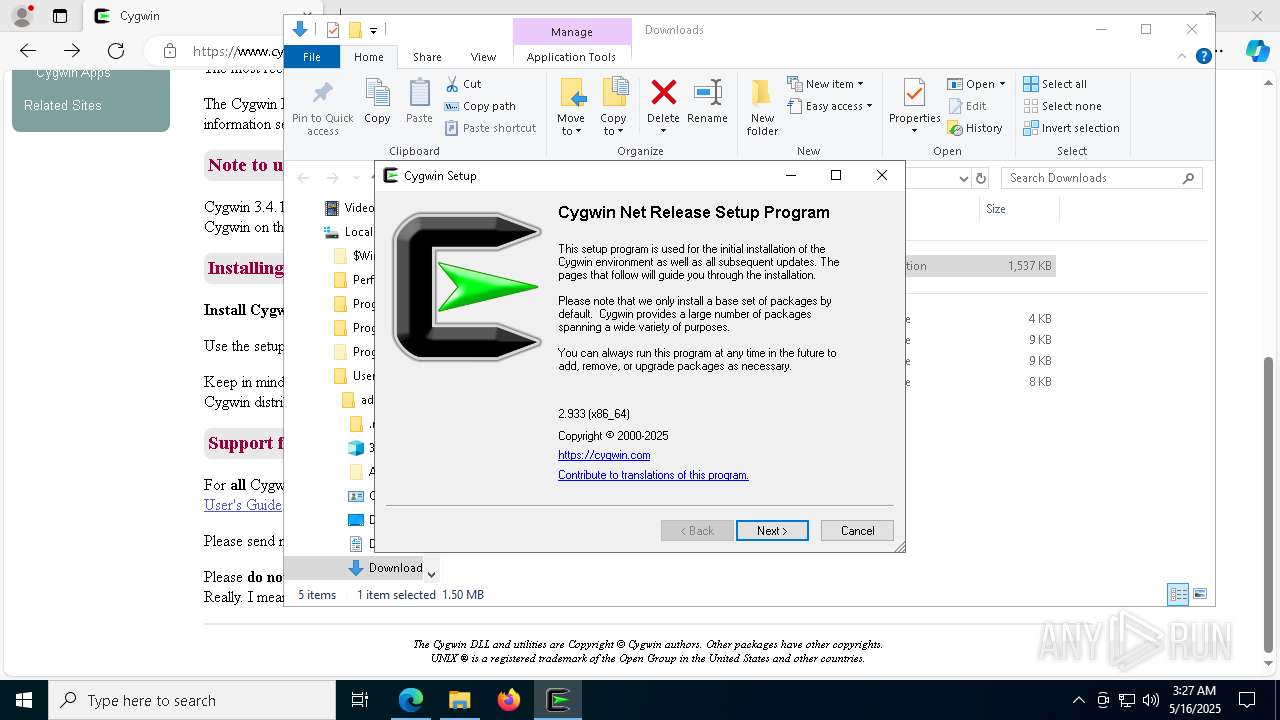Open the Copilot icon in Edge
The width and height of the screenshot is (1280, 720).
pos(1258,51)
